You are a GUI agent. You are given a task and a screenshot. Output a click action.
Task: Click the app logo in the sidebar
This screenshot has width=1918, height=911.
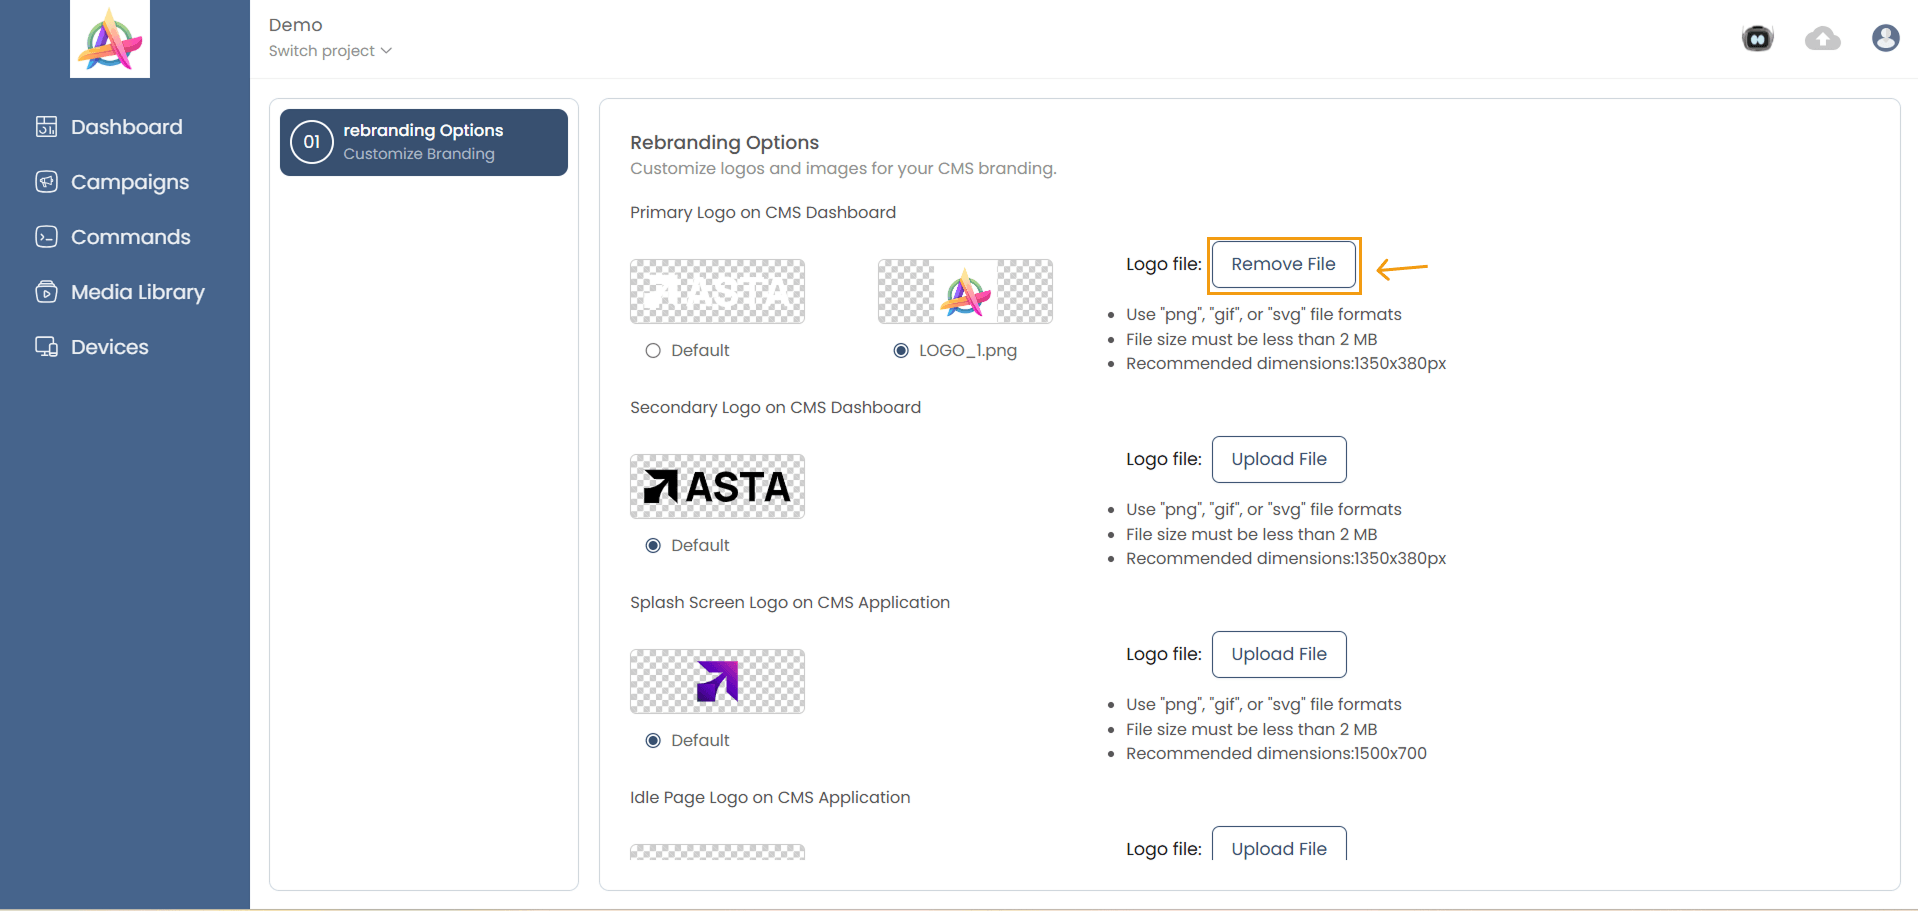110,40
